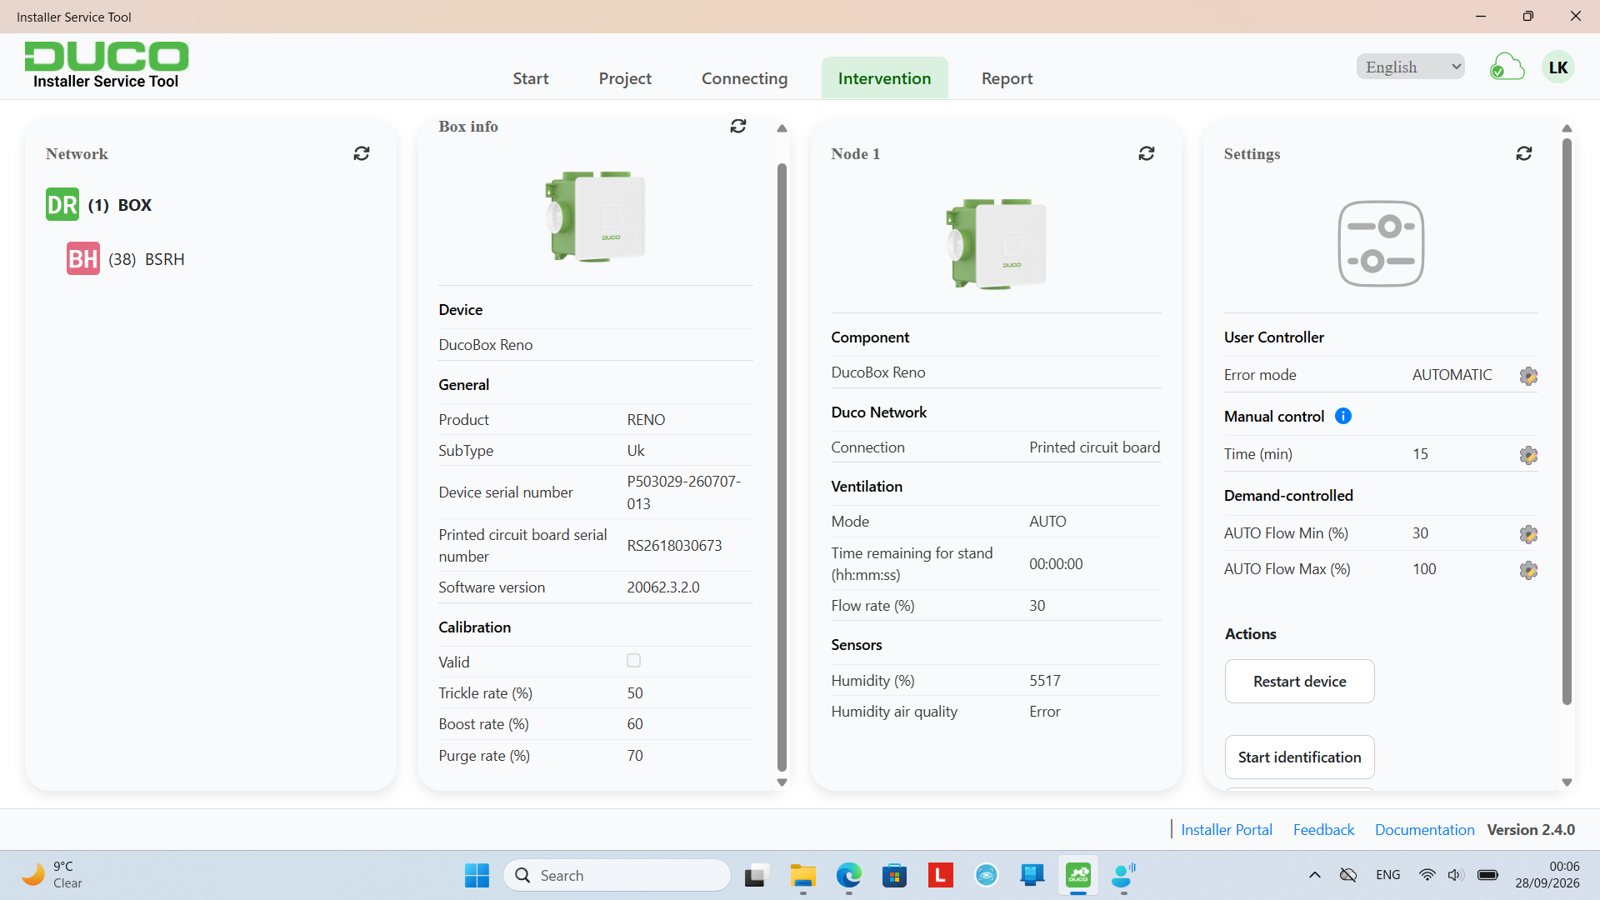Open the Documentation link
This screenshot has height=900, width=1600.
pos(1425,830)
